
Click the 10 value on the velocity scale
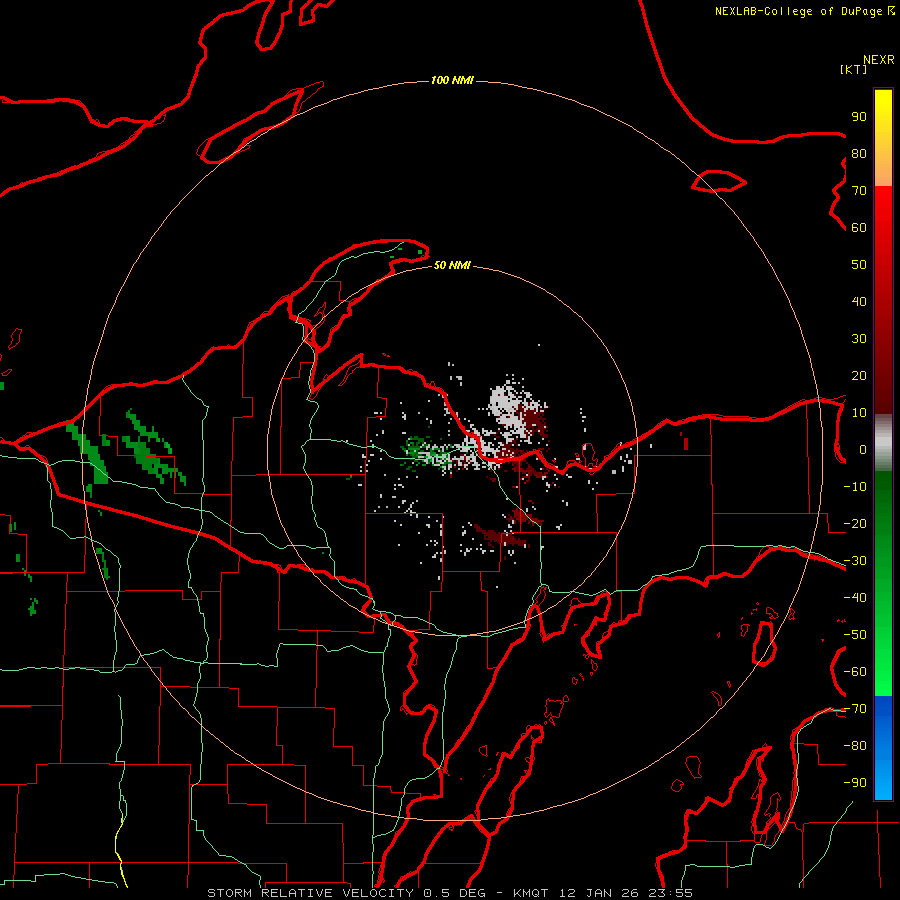point(859,413)
